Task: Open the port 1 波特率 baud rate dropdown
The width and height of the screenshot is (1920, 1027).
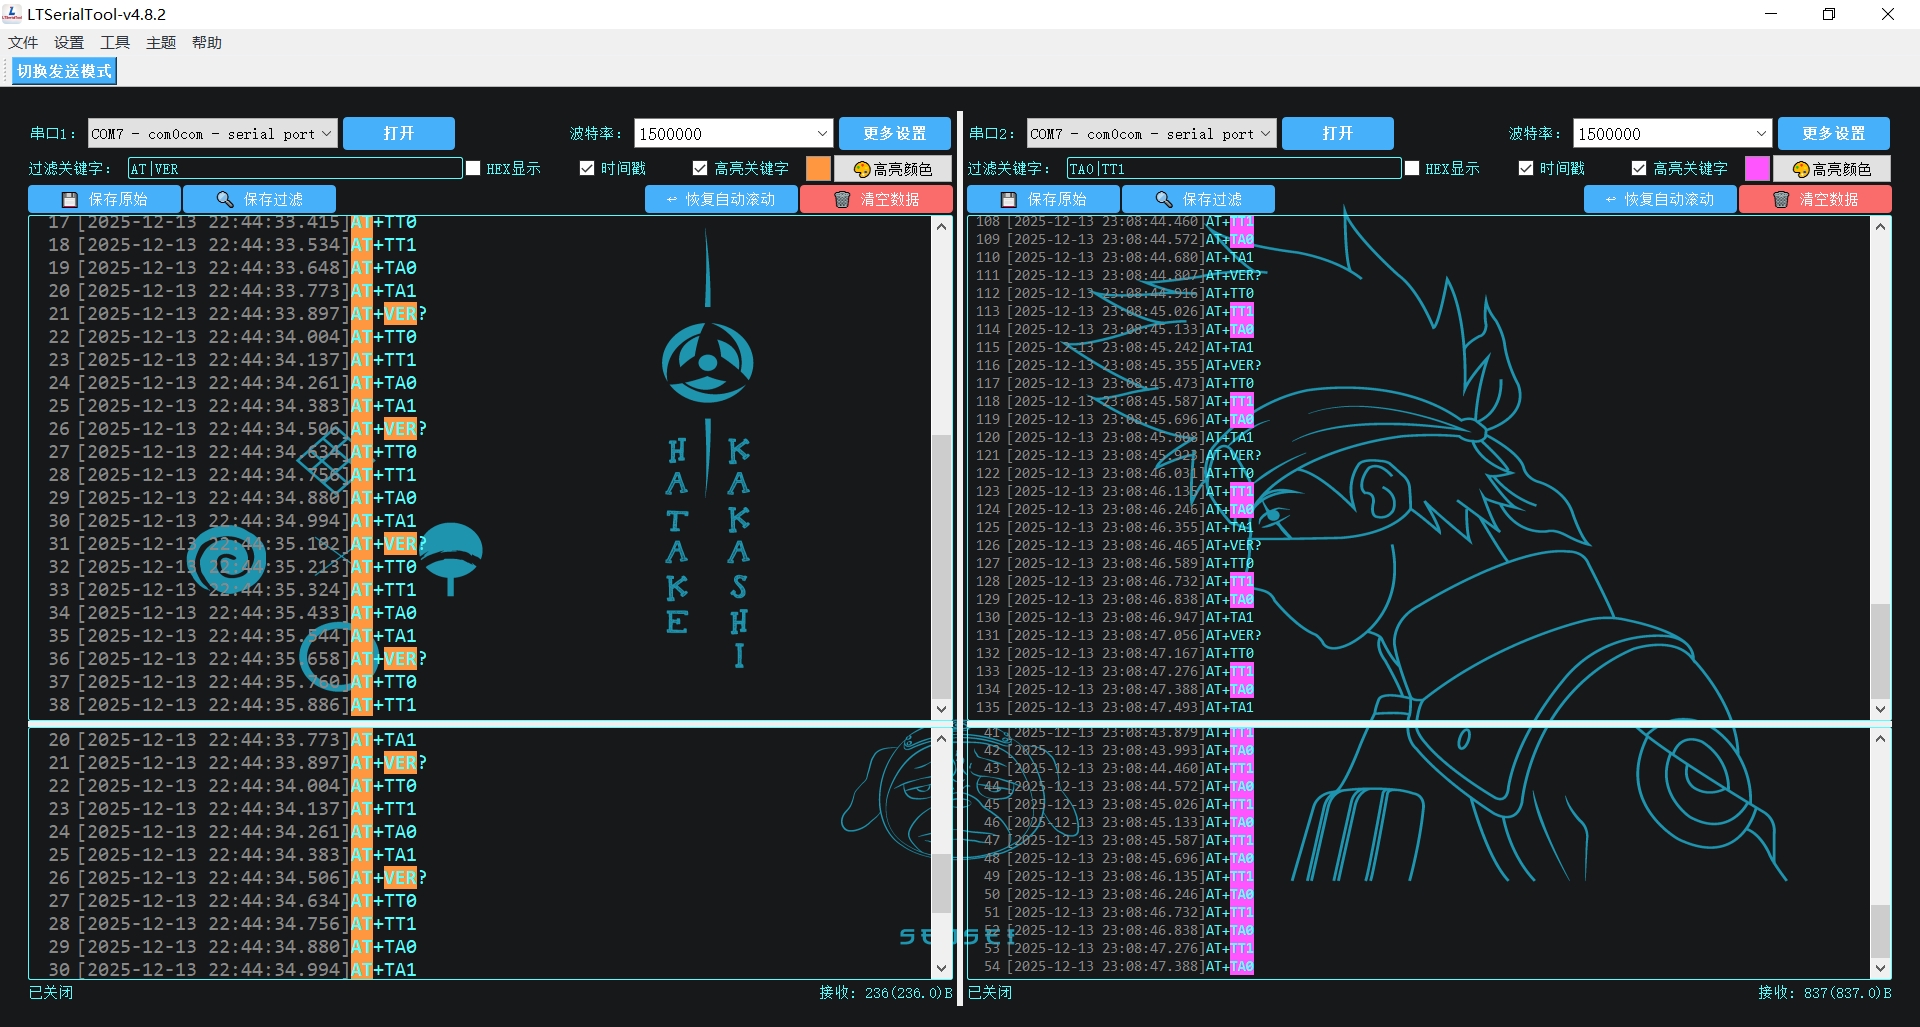Action: tap(733, 133)
